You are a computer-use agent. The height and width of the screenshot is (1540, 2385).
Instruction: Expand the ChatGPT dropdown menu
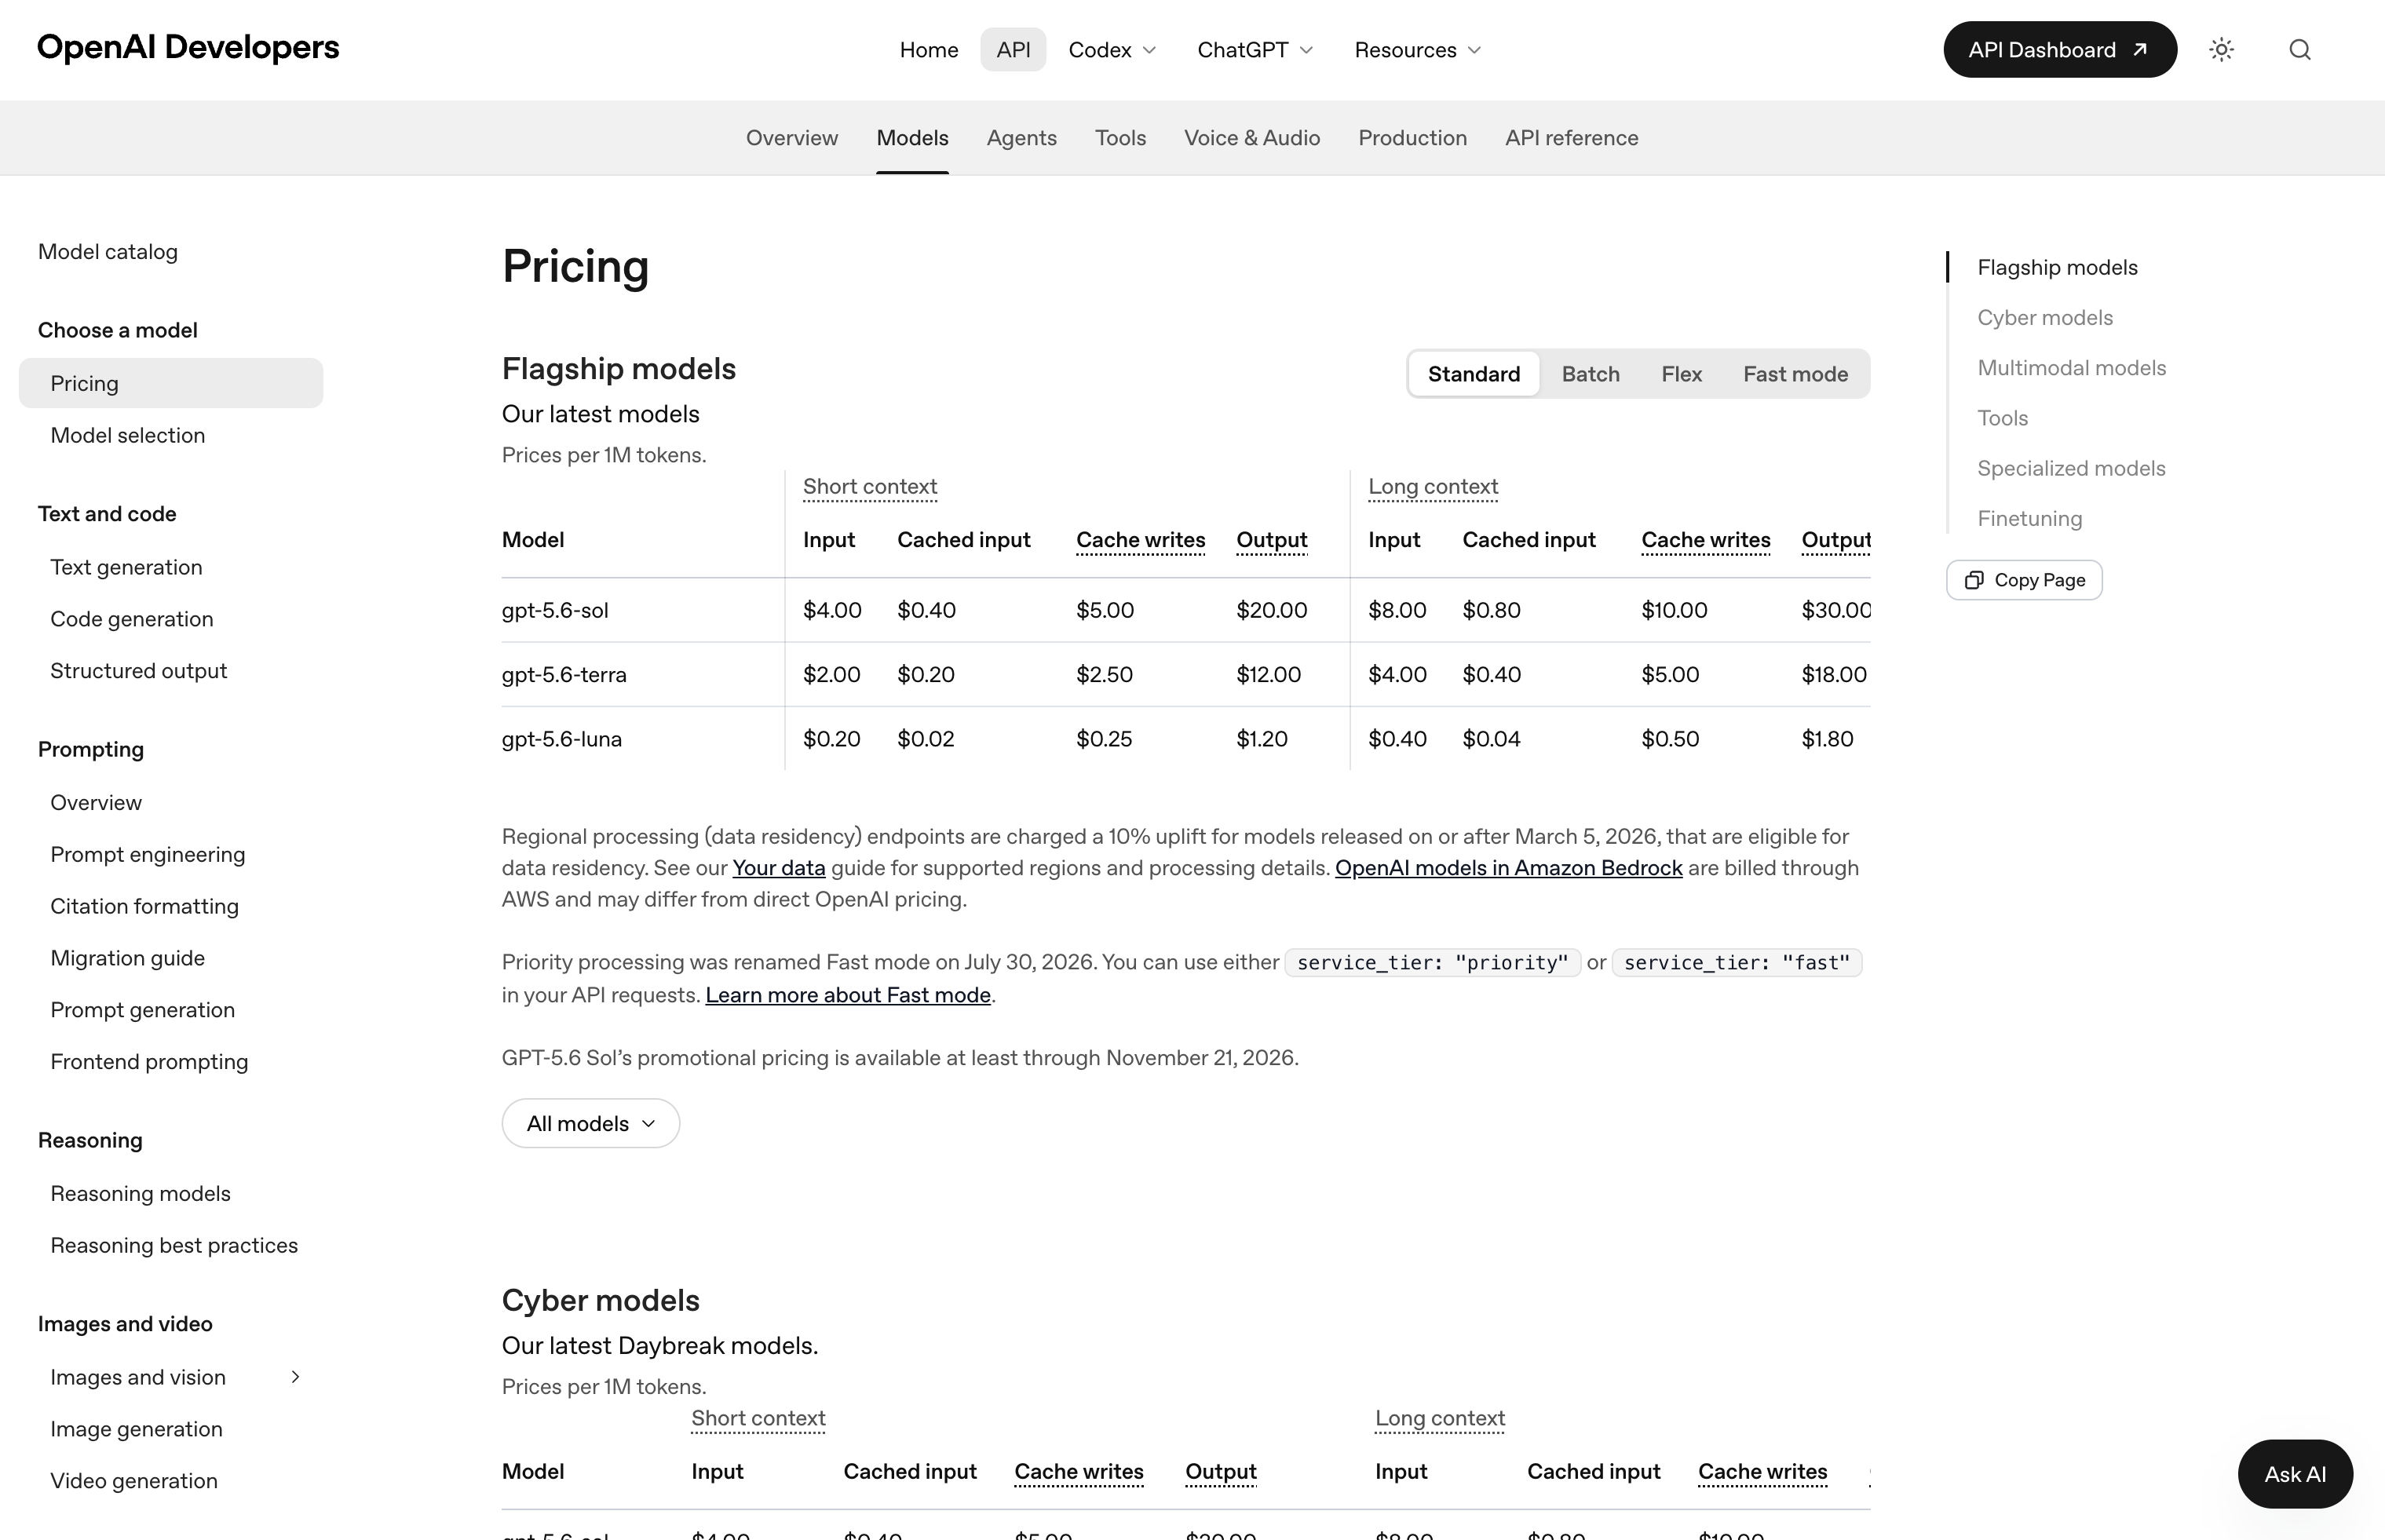coord(1255,50)
